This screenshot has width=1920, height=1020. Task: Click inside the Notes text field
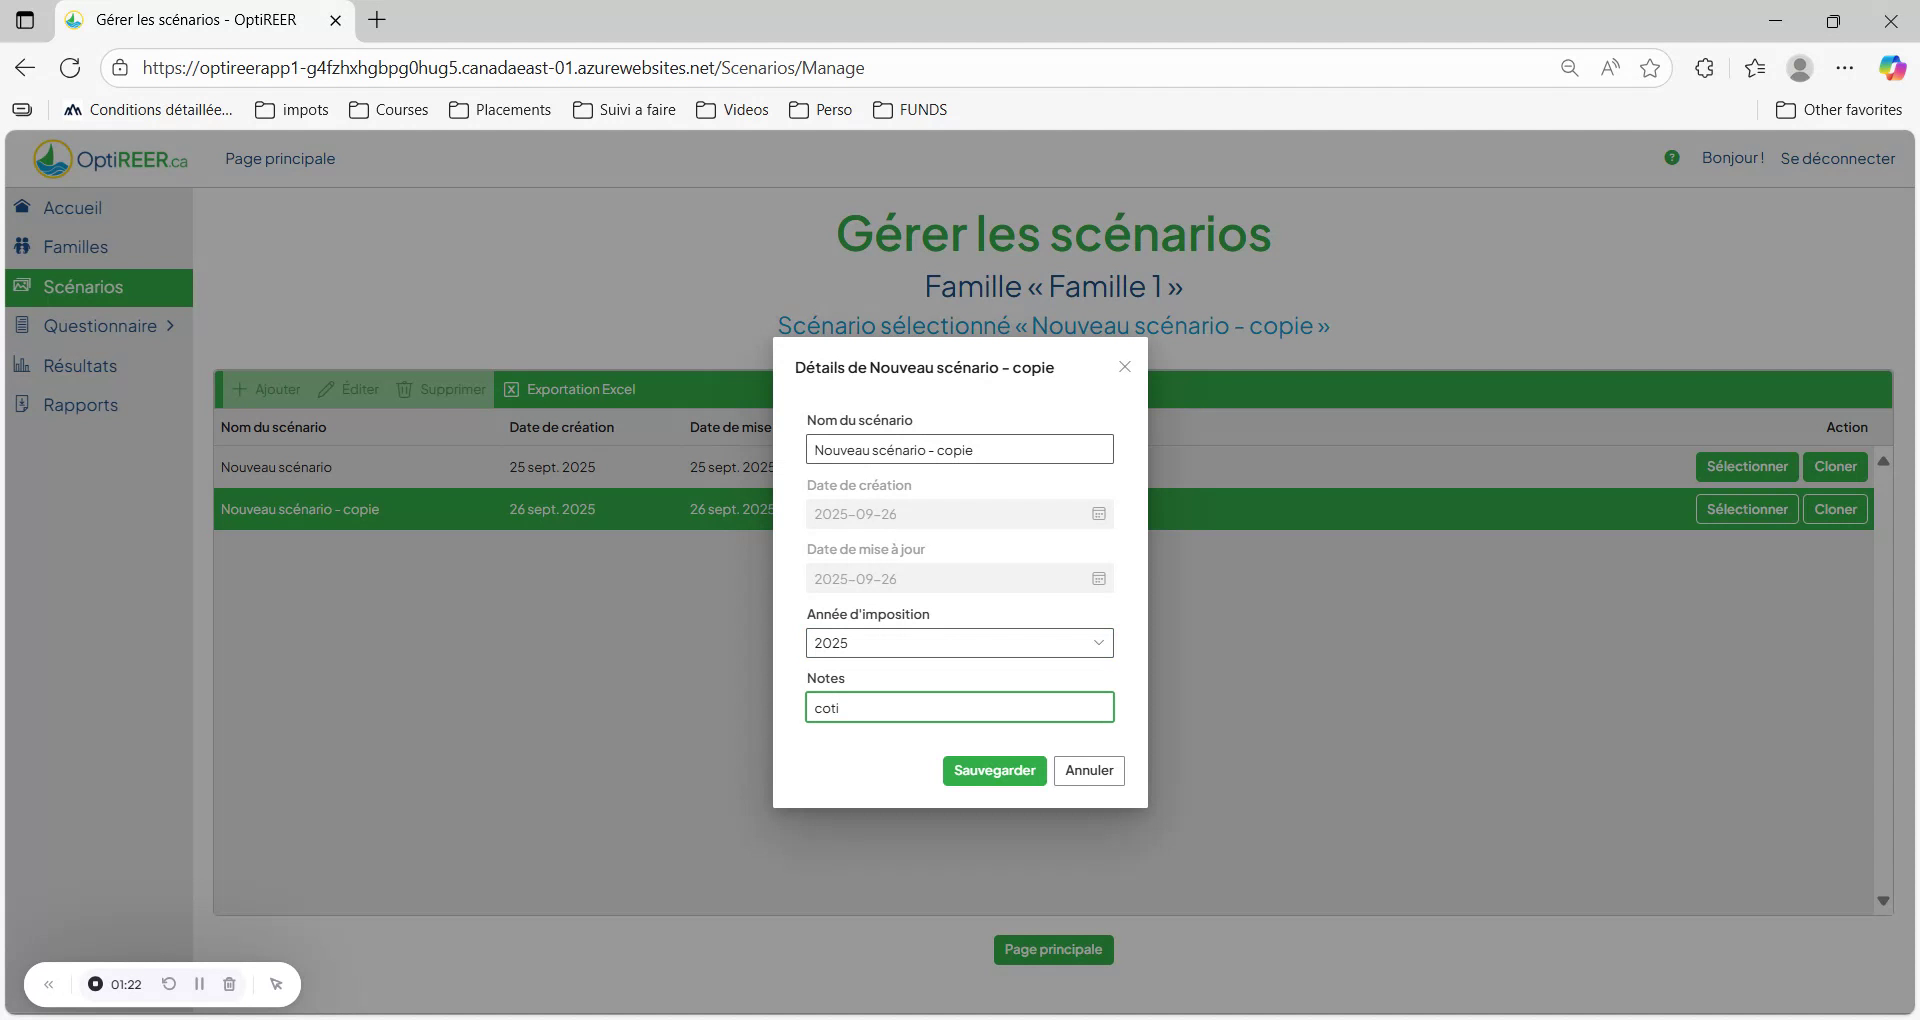(x=959, y=707)
